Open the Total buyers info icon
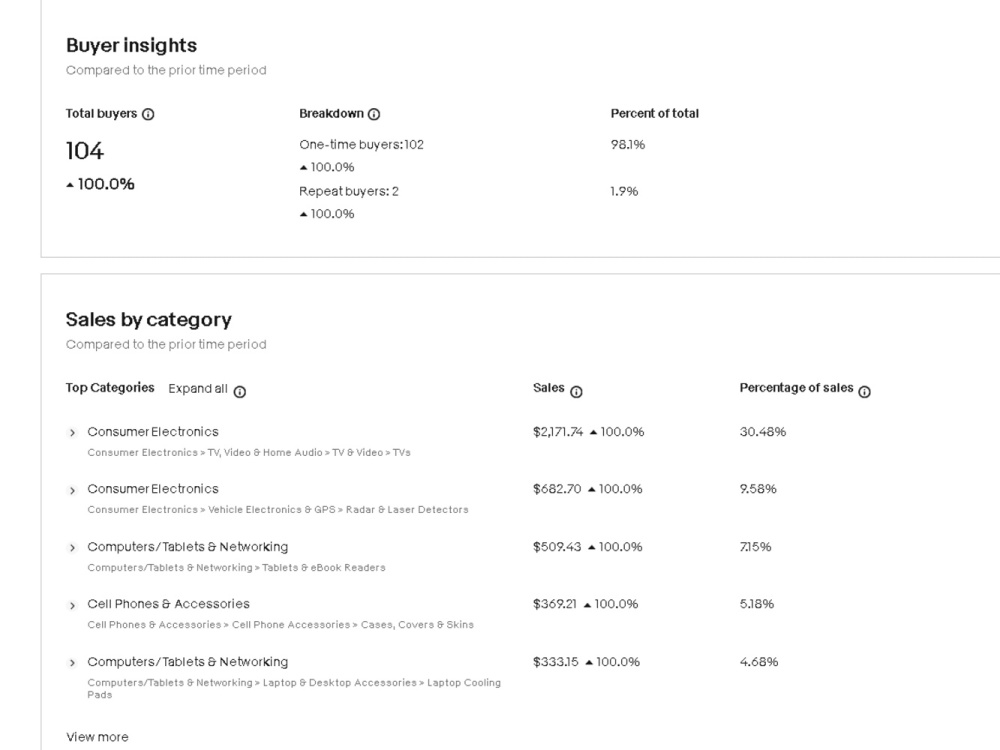Image resolution: width=1000 pixels, height=750 pixels. pyautogui.click(x=148, y=114)
